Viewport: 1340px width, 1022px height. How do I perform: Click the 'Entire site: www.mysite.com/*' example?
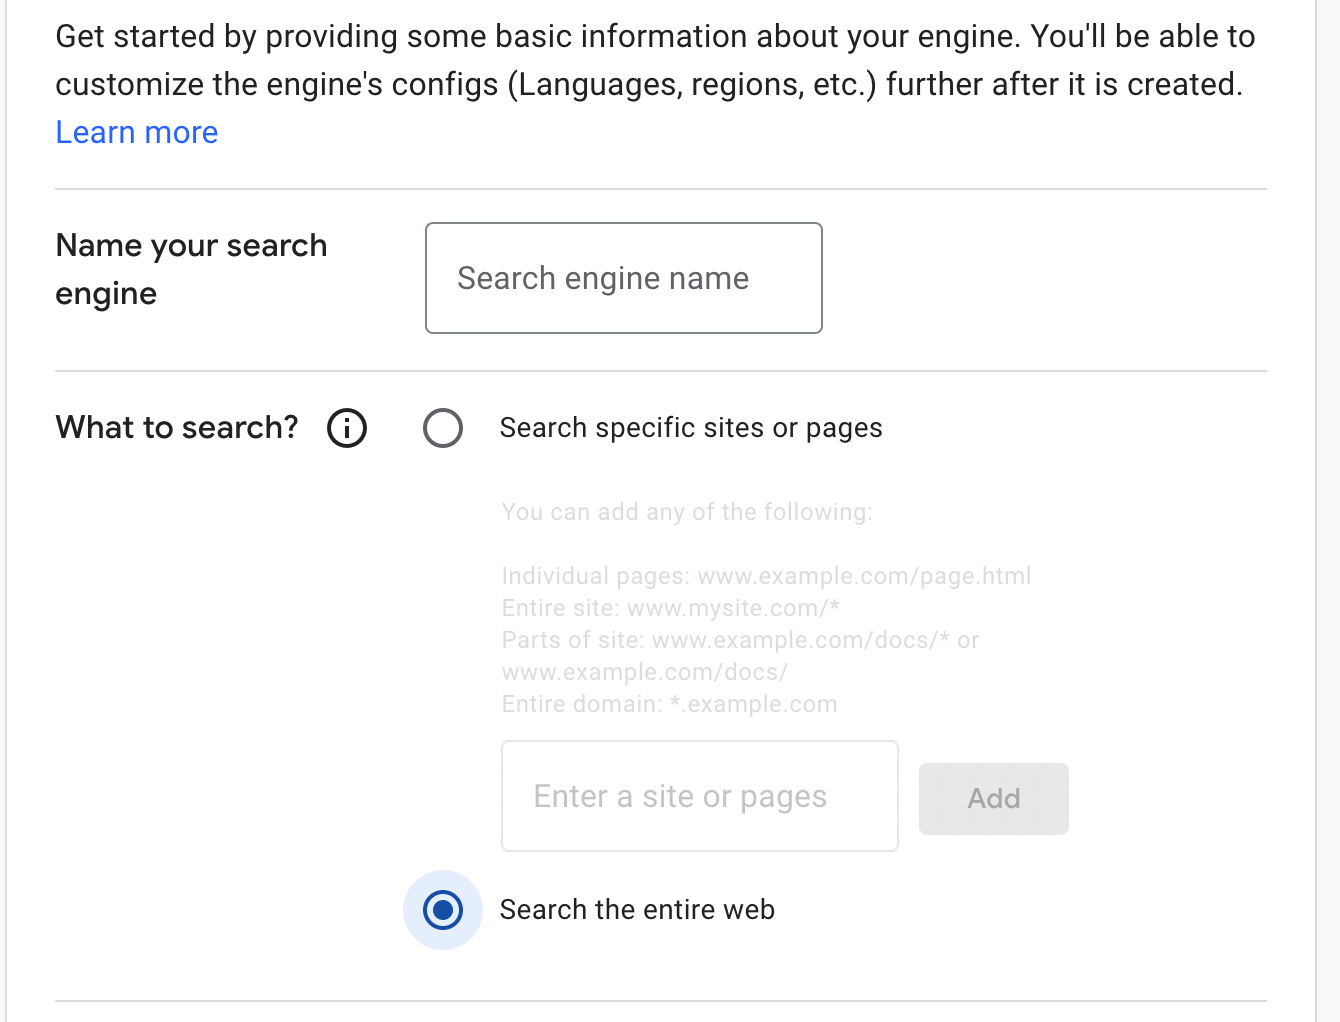pyautogui.click(x=670, y=608)
